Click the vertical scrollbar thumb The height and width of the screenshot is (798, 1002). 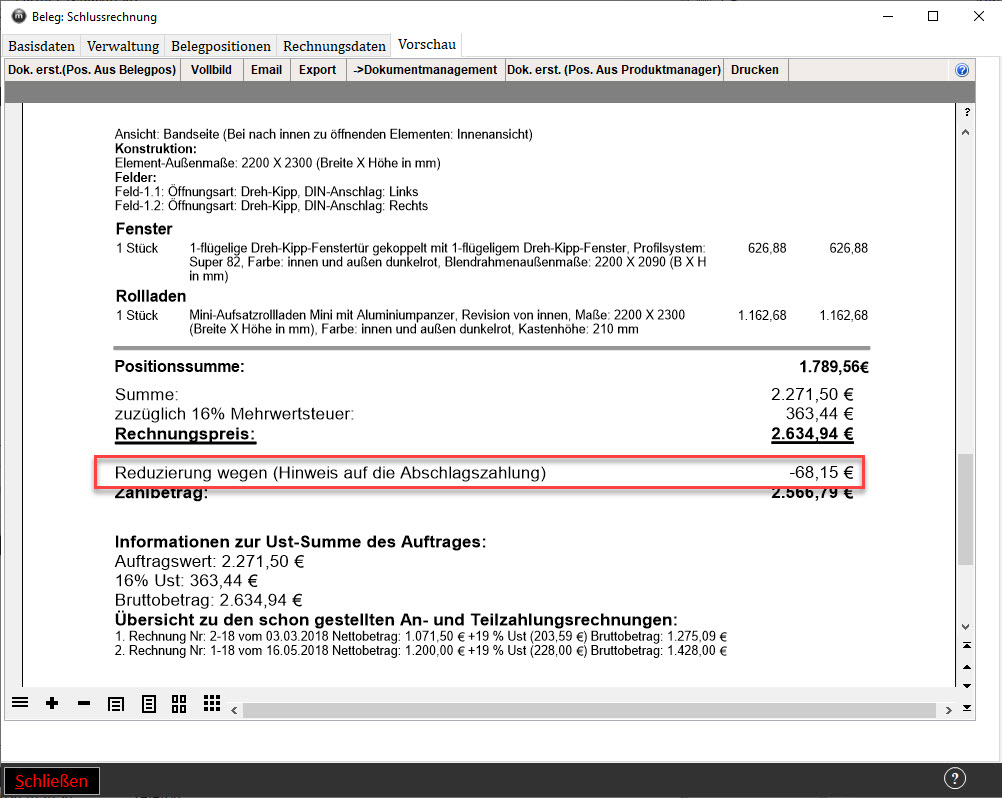[966, 509]
